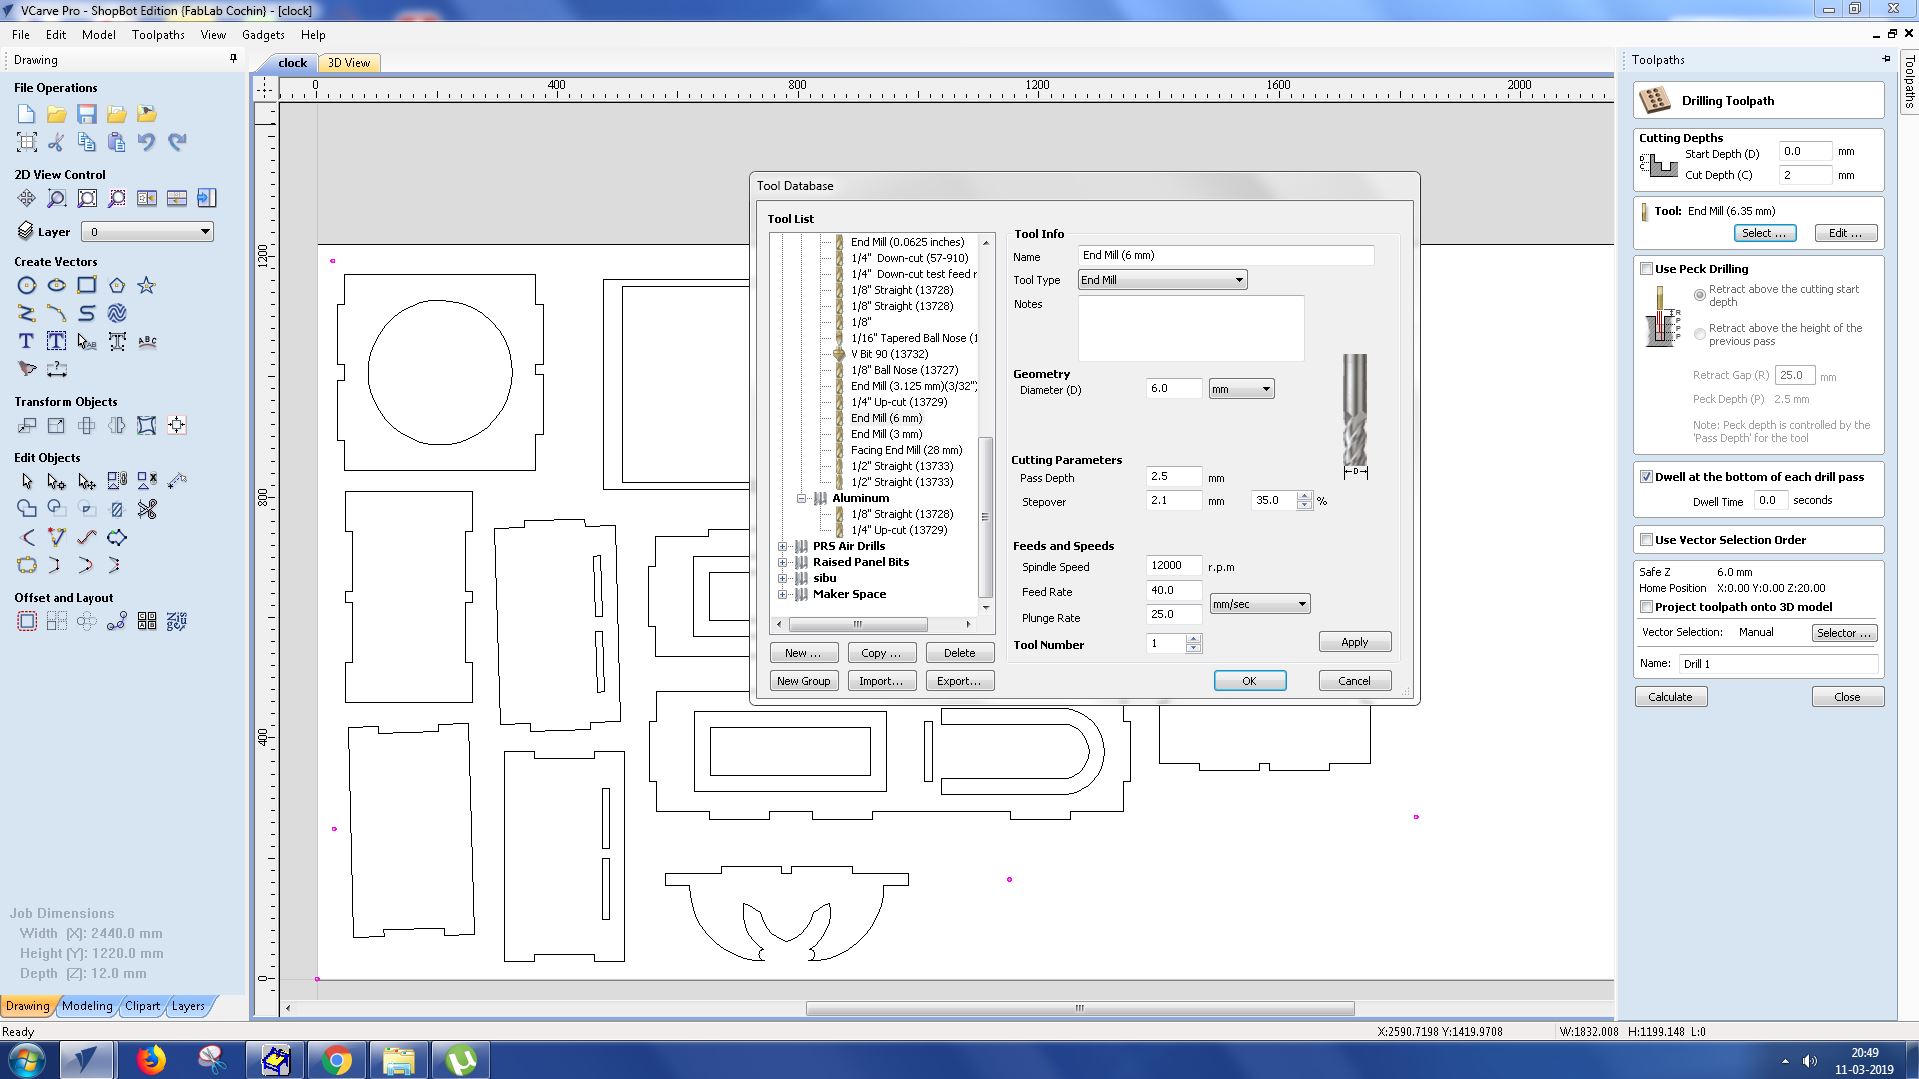1919x1079 pixels.
Task: Activate the Pan view icon
Action: tap(27, 198)
